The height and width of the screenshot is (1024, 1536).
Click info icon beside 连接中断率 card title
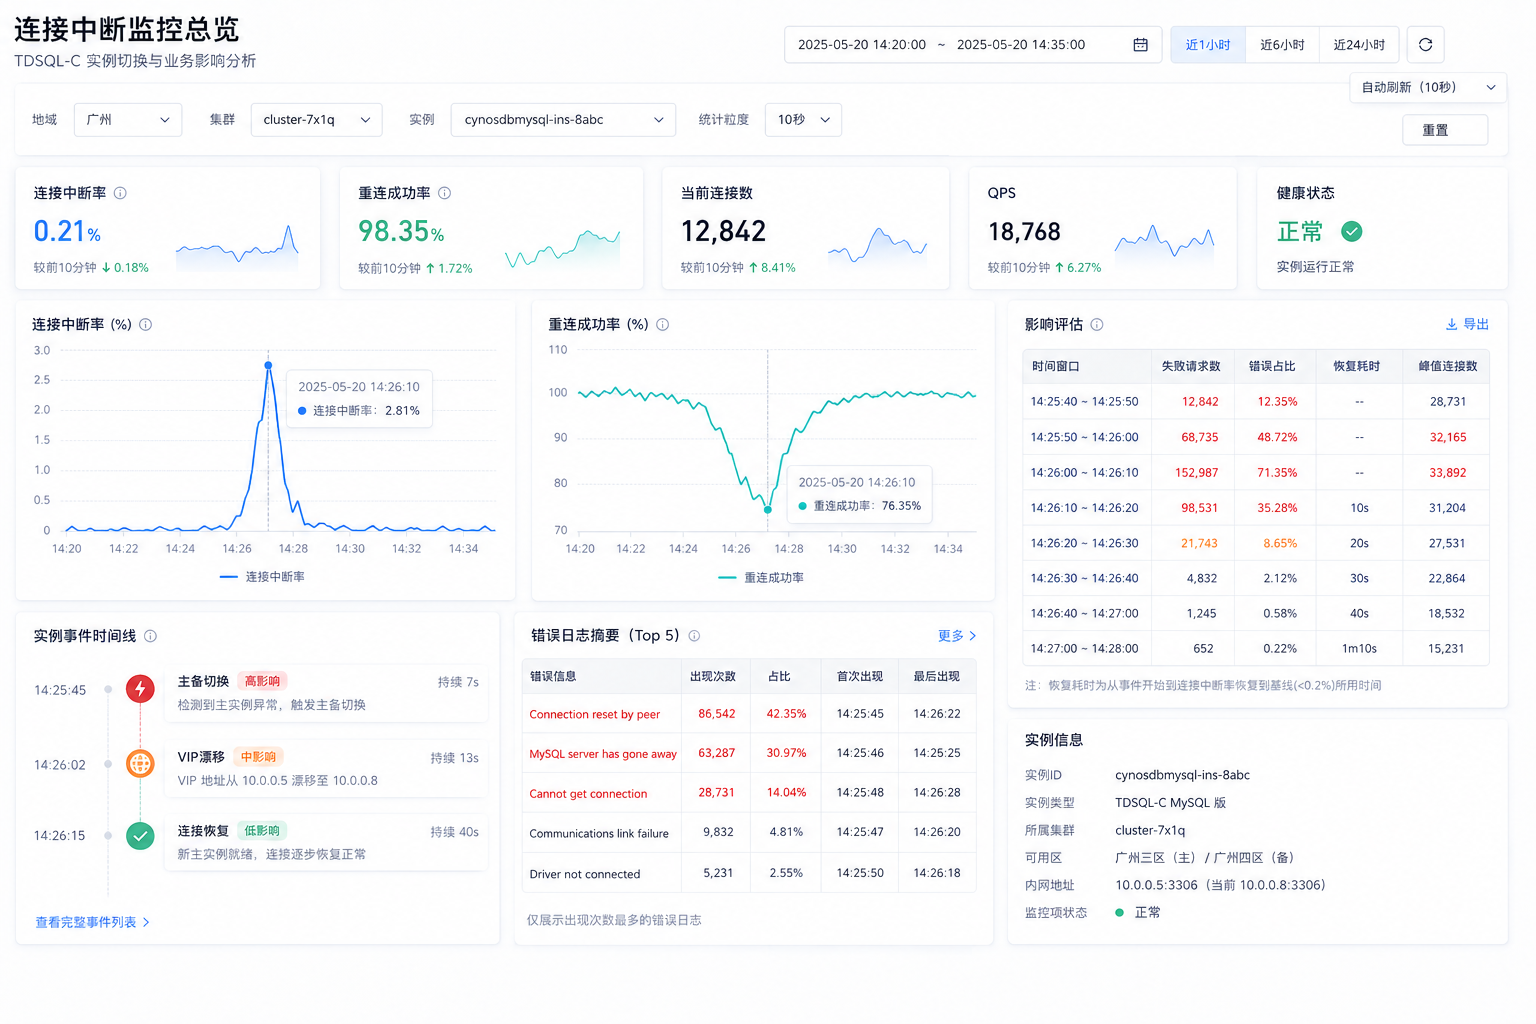point(120,193)
